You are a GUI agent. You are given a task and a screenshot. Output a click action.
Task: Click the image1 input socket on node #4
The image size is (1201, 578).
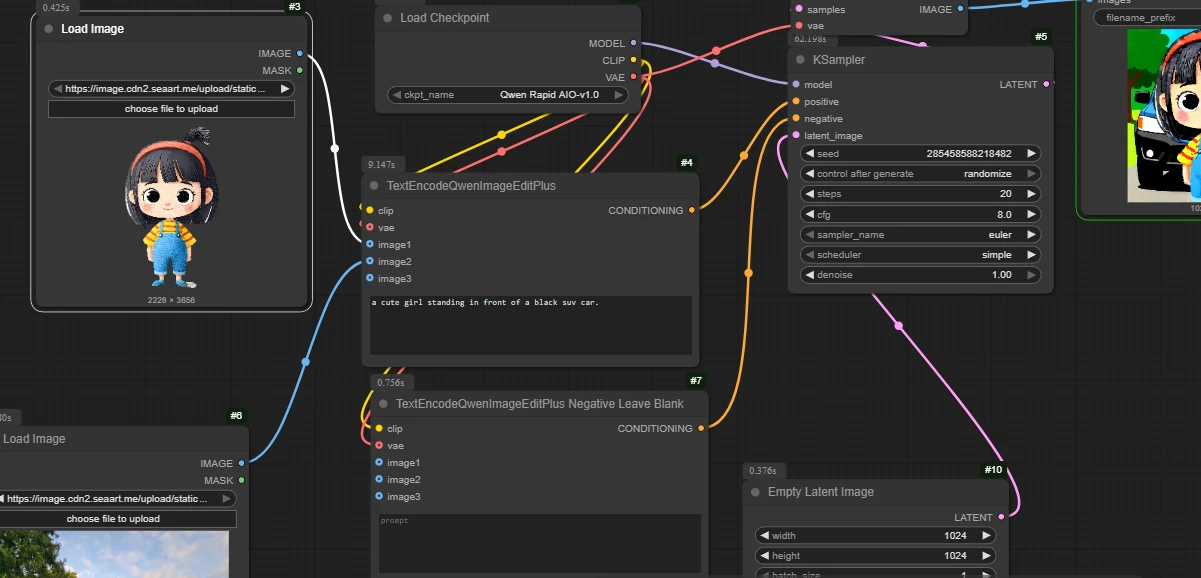click(370, 245)
